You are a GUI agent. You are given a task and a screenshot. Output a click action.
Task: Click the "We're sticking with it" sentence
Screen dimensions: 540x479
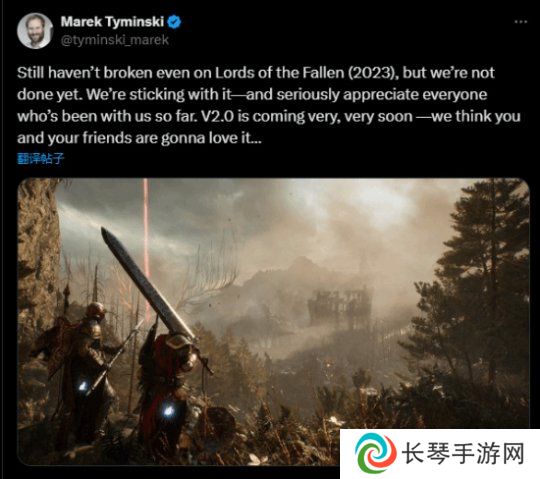coord(158,95)
